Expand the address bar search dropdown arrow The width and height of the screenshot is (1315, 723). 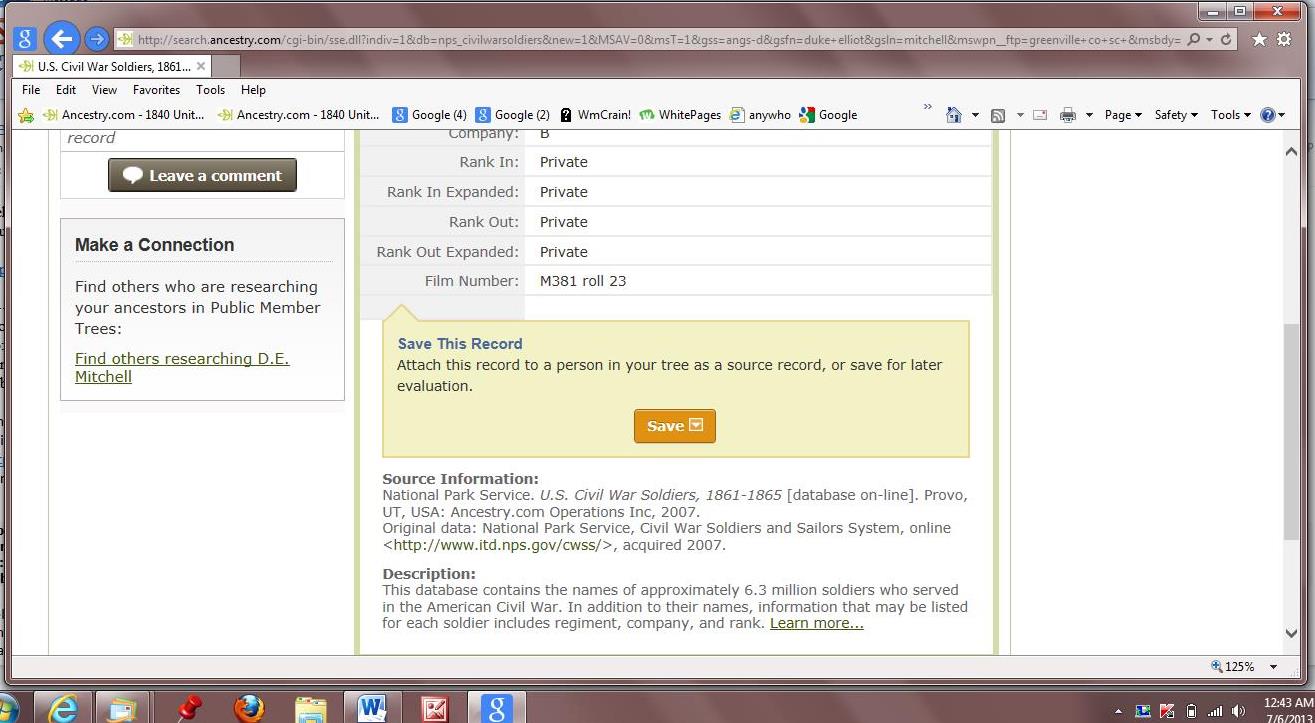pos(1209,40)
